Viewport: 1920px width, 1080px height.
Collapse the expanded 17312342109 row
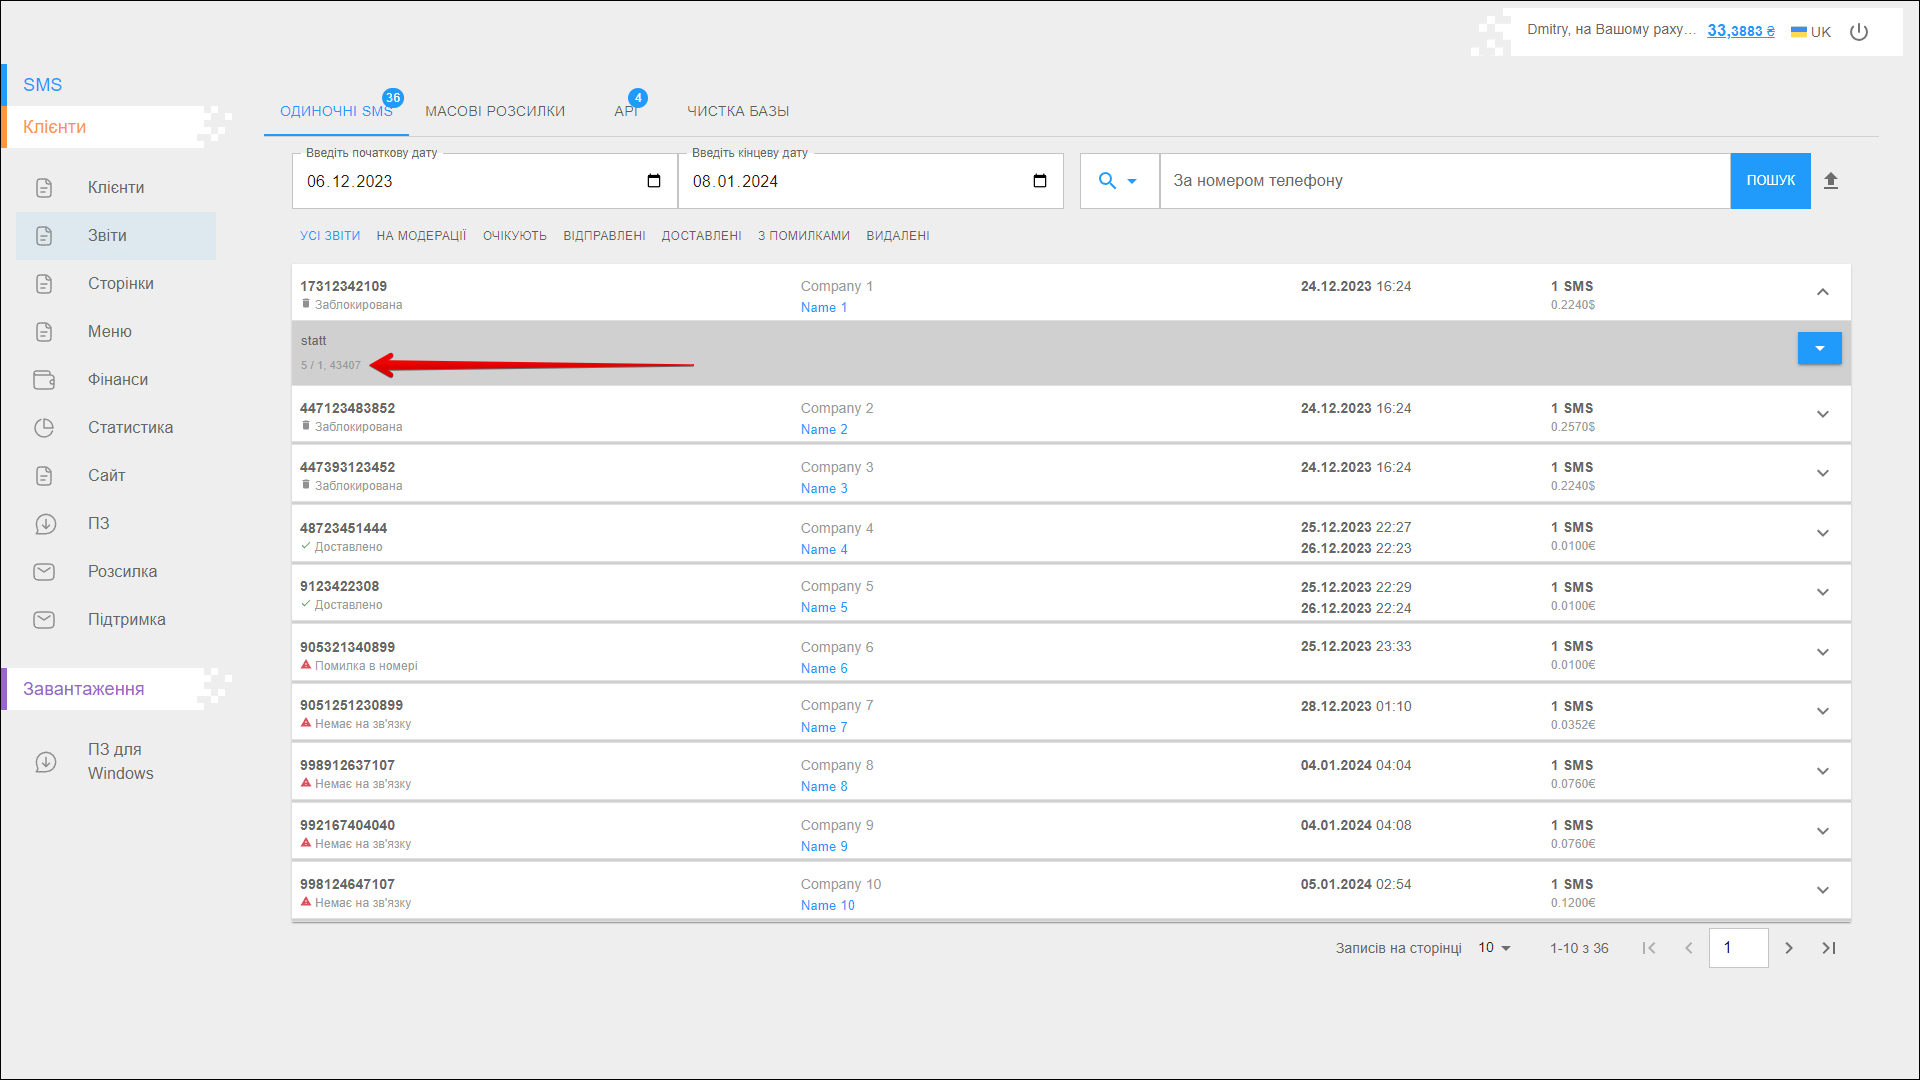[1823, 292]
